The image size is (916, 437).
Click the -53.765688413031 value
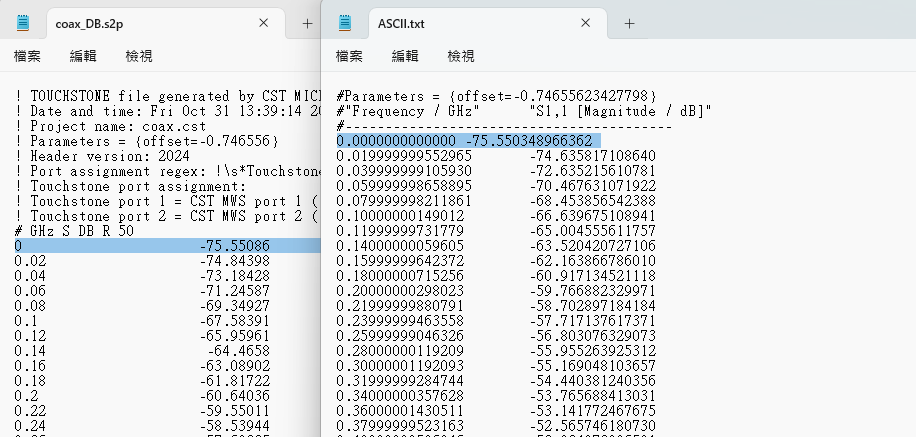593,396
